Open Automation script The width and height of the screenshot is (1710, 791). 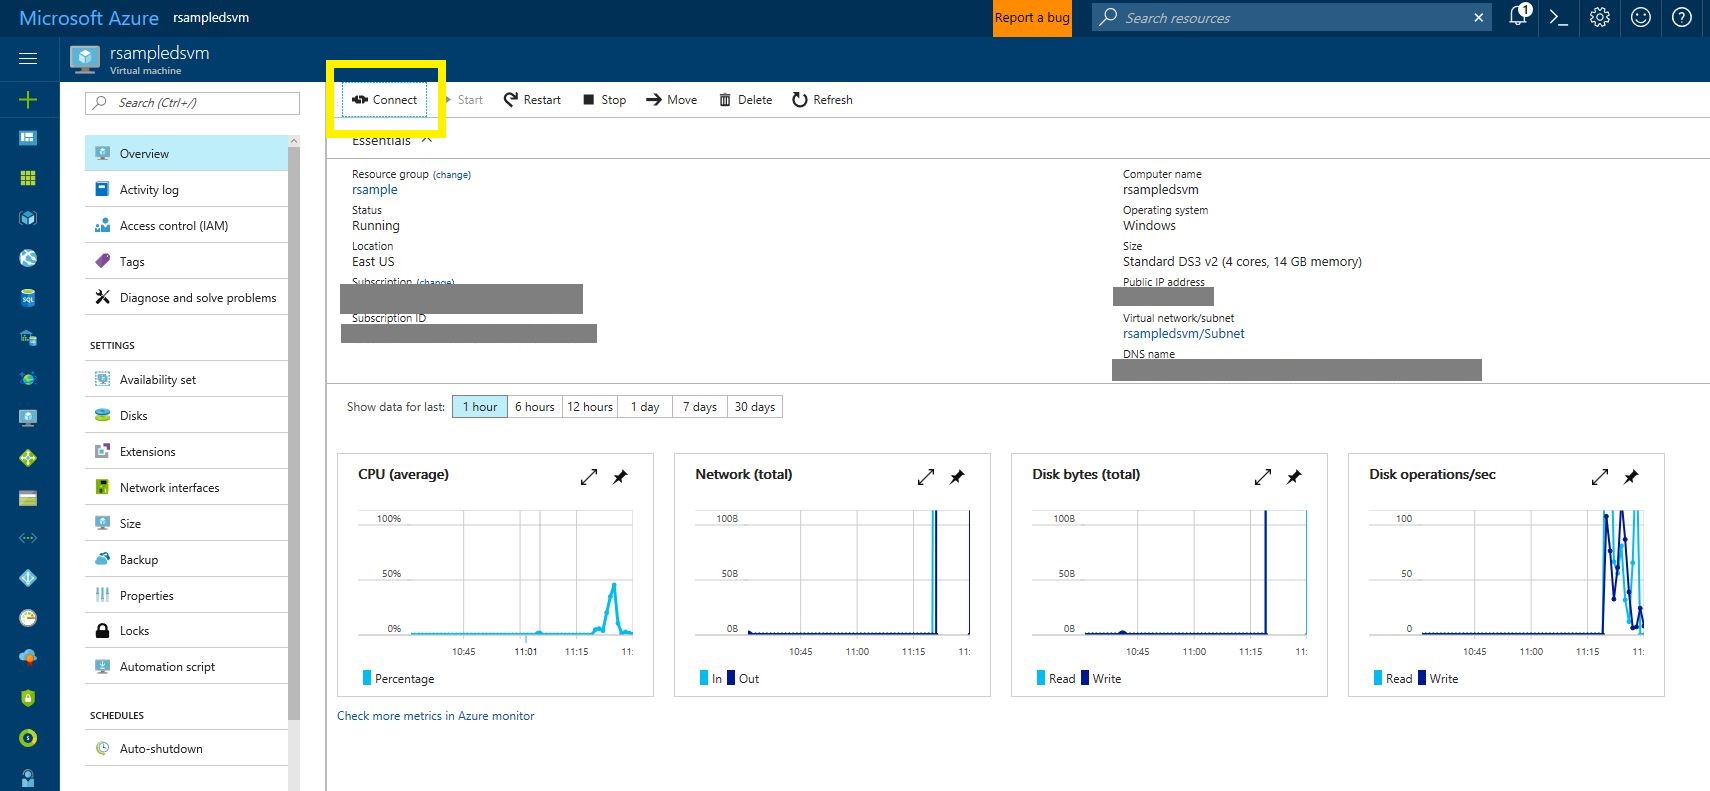pyautogui.click(x=187, y=666)
